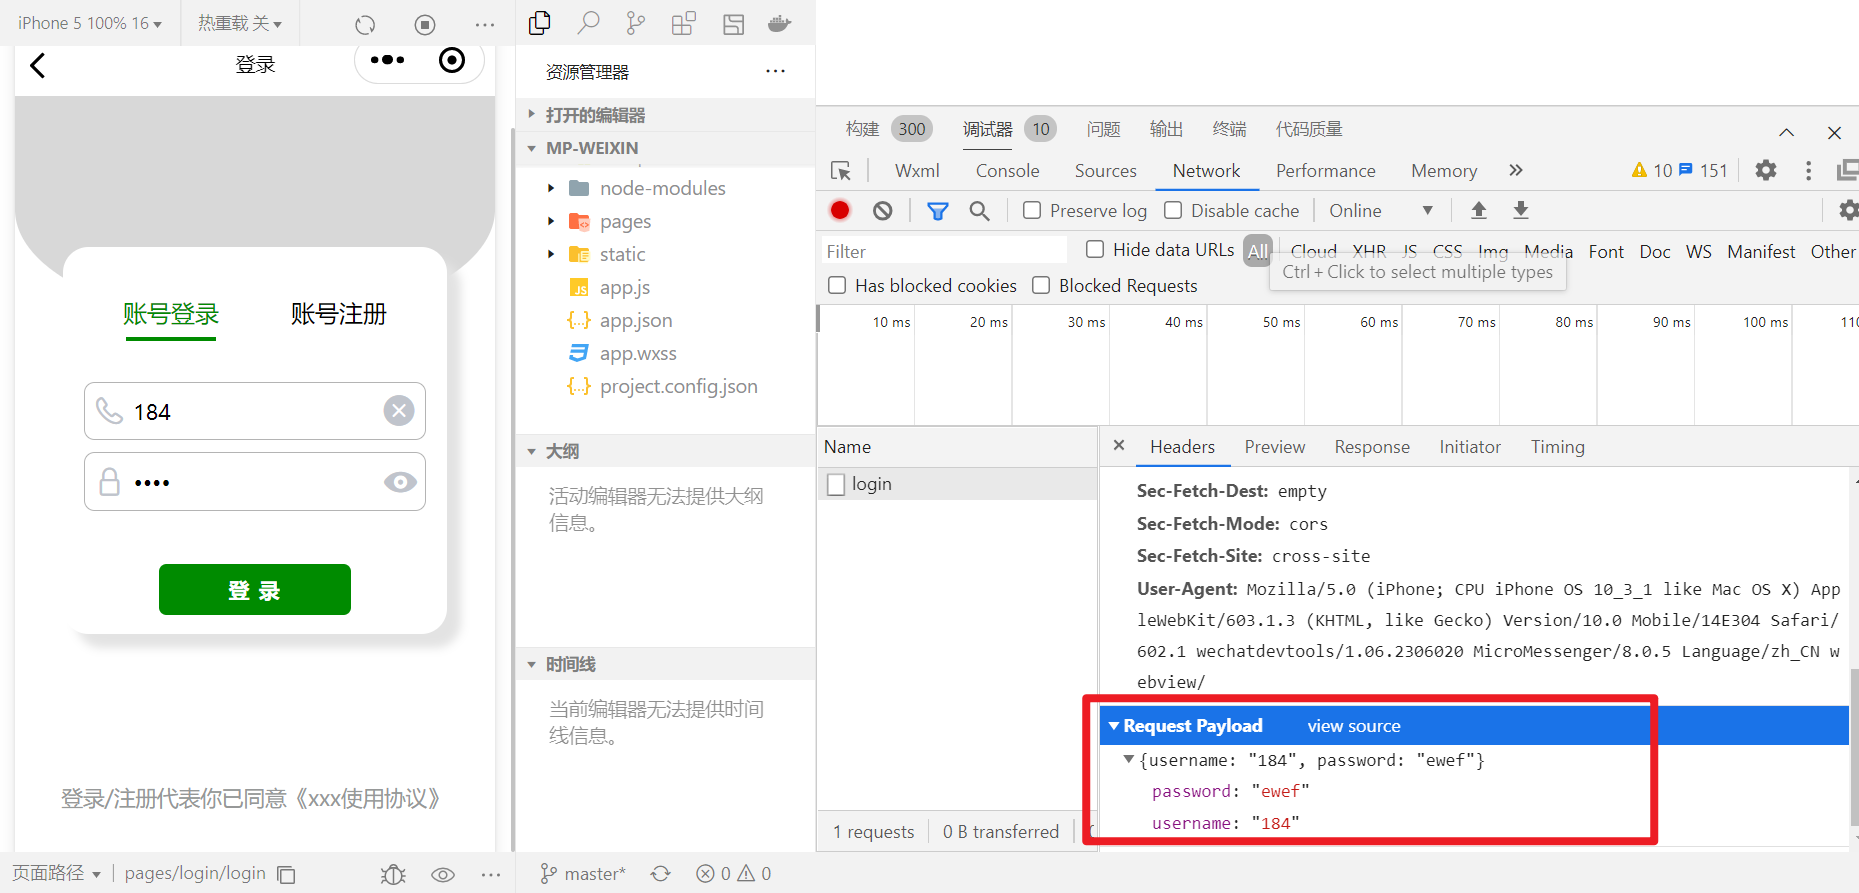Click the element inspector picker icon
Viewport: 1859px width, 893px height.
point(841,171)
